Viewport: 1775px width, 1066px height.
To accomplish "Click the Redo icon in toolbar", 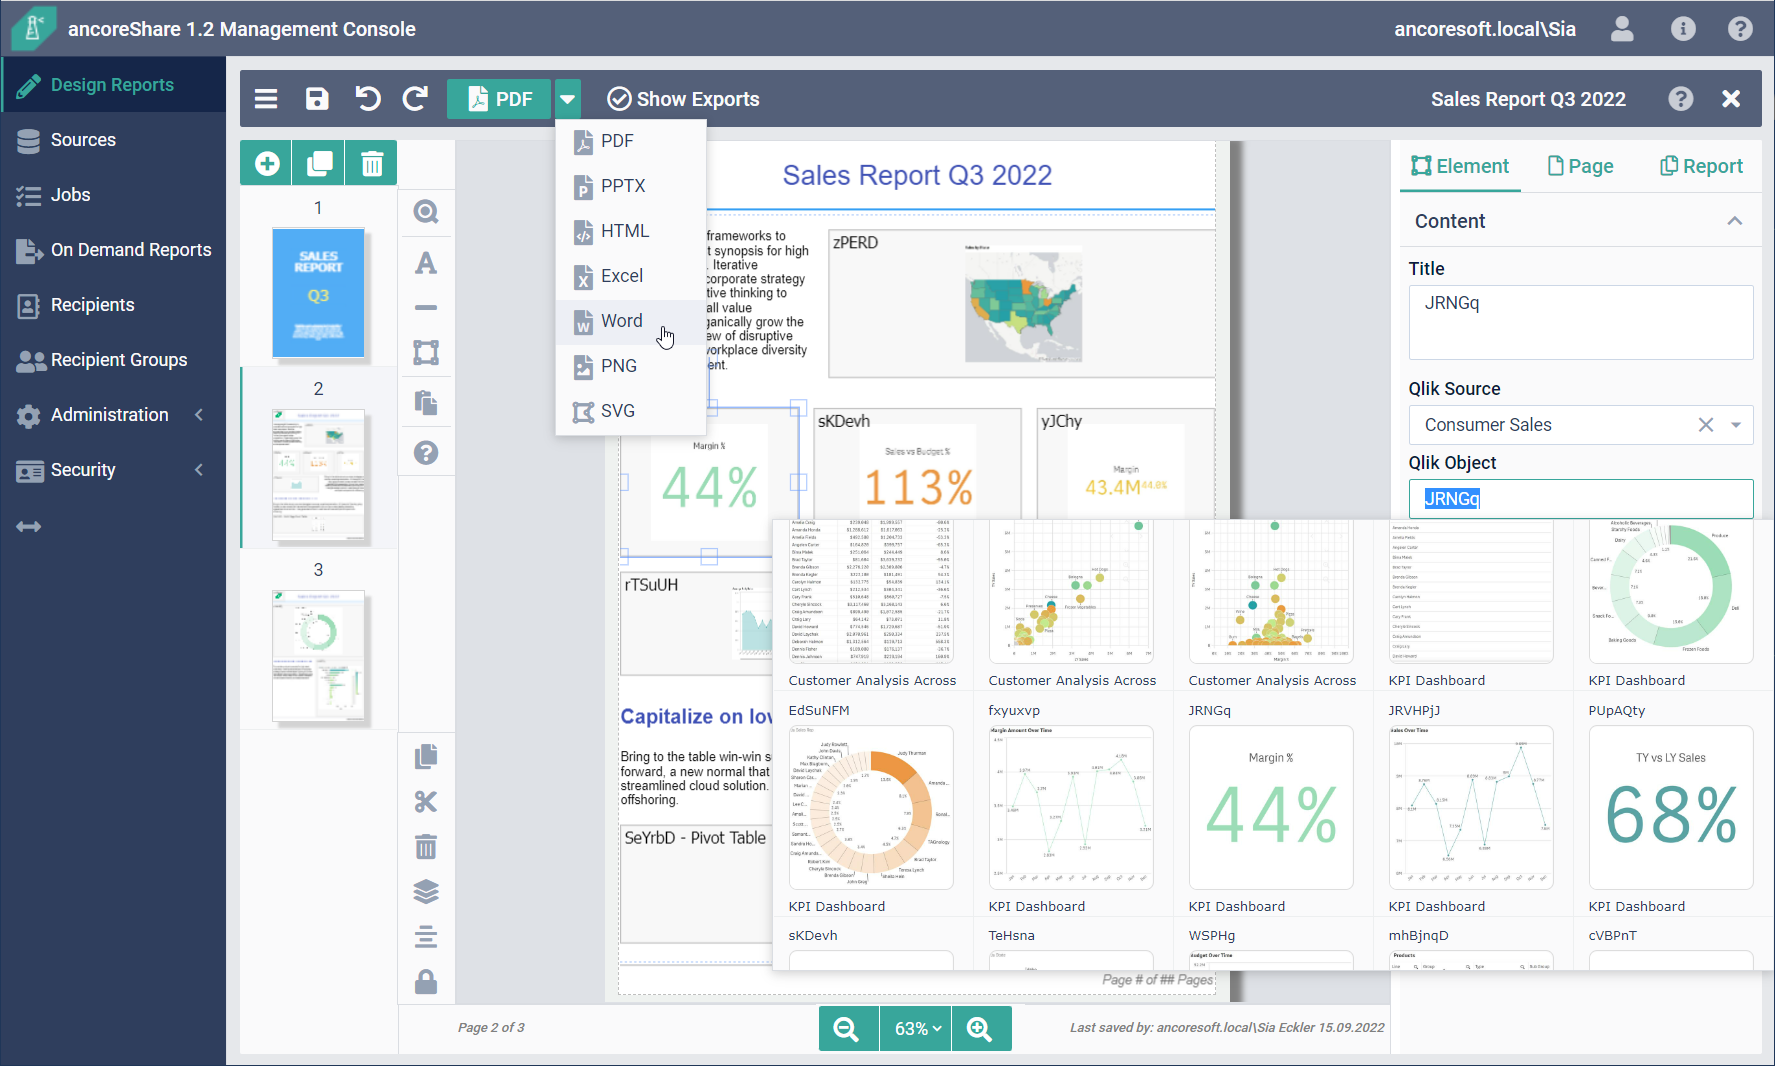I will tap(415, 99).
